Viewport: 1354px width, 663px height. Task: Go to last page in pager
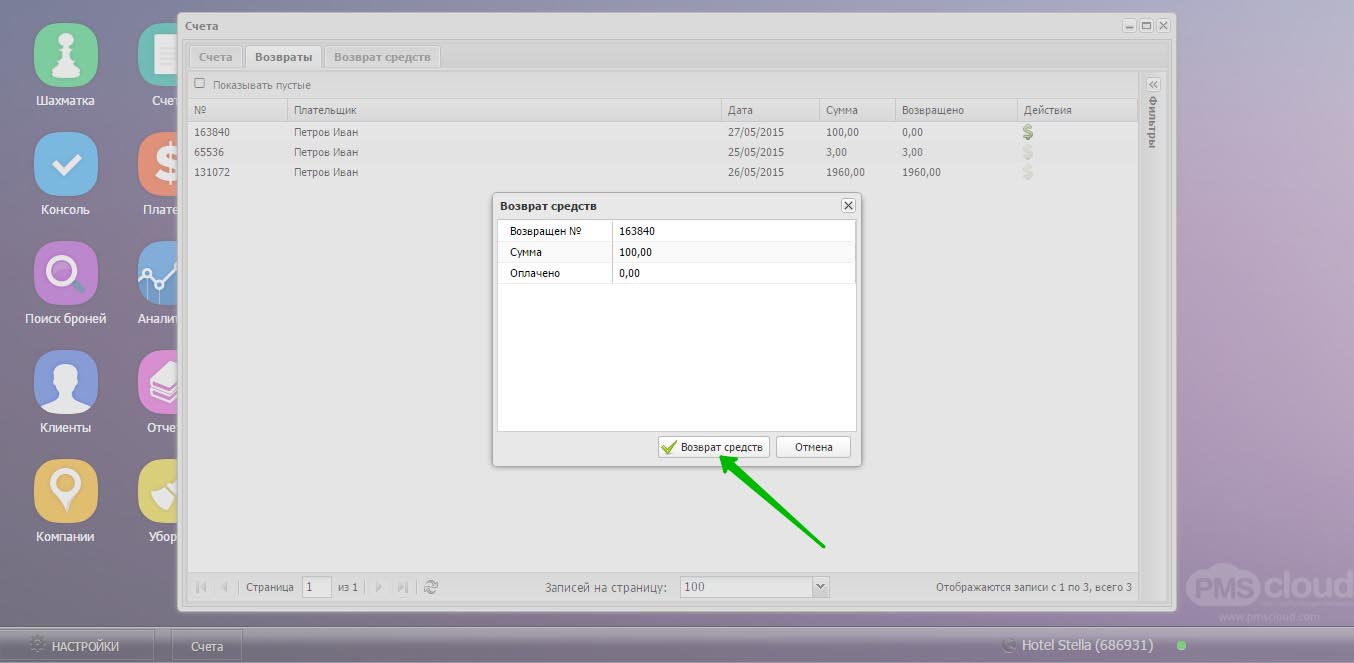click(x=403, y=587)
